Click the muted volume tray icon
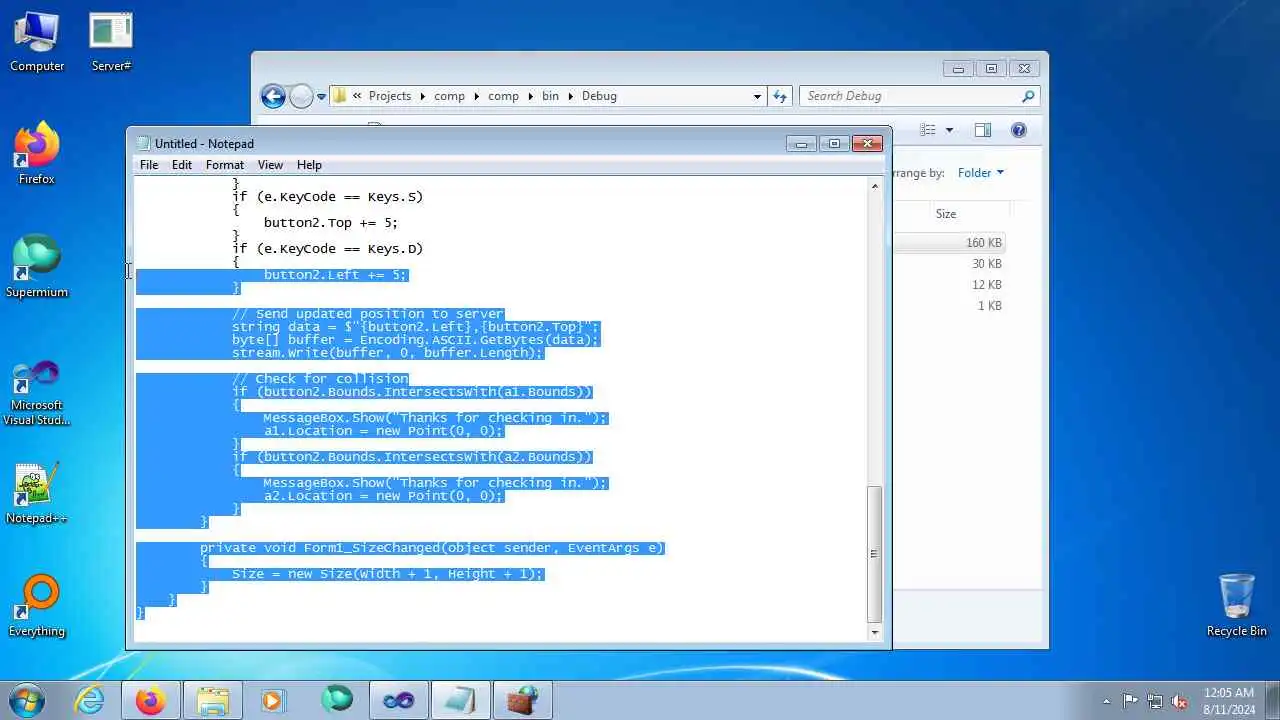The image size is (1280, 720). point(1180,701)
